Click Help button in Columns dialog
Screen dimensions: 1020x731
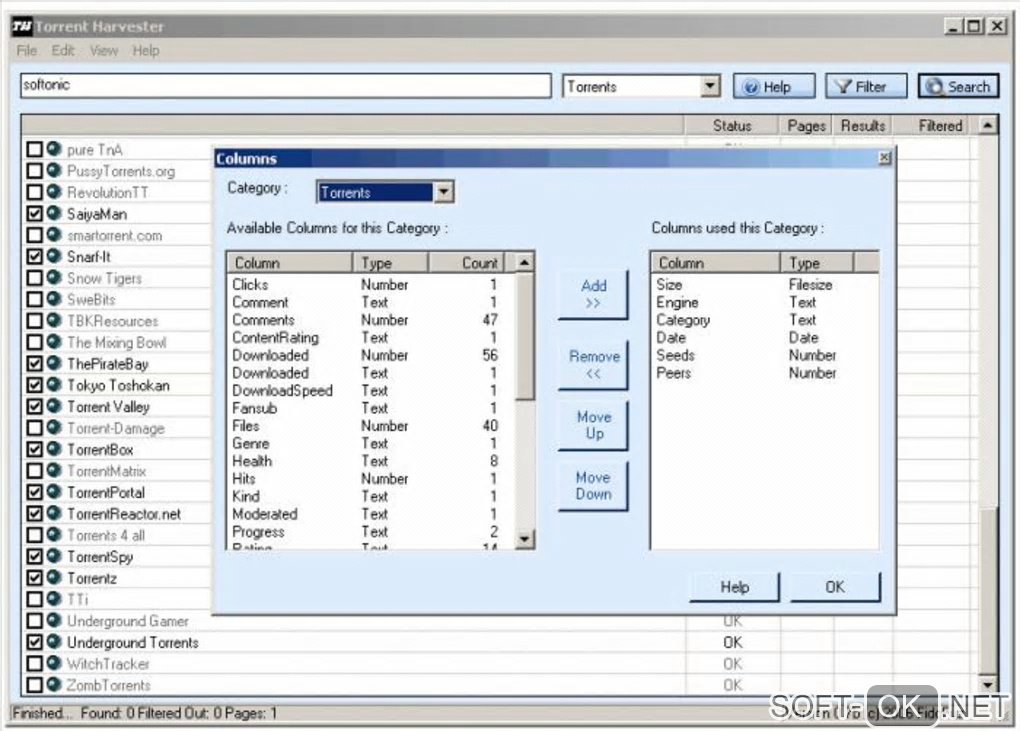pos(734,587)
